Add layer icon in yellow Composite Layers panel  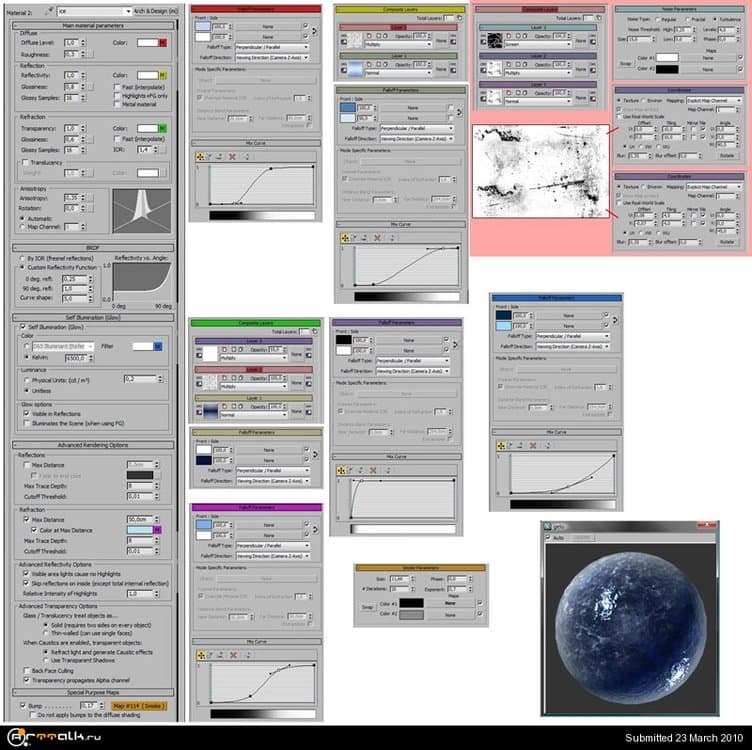tap(459, 18)
